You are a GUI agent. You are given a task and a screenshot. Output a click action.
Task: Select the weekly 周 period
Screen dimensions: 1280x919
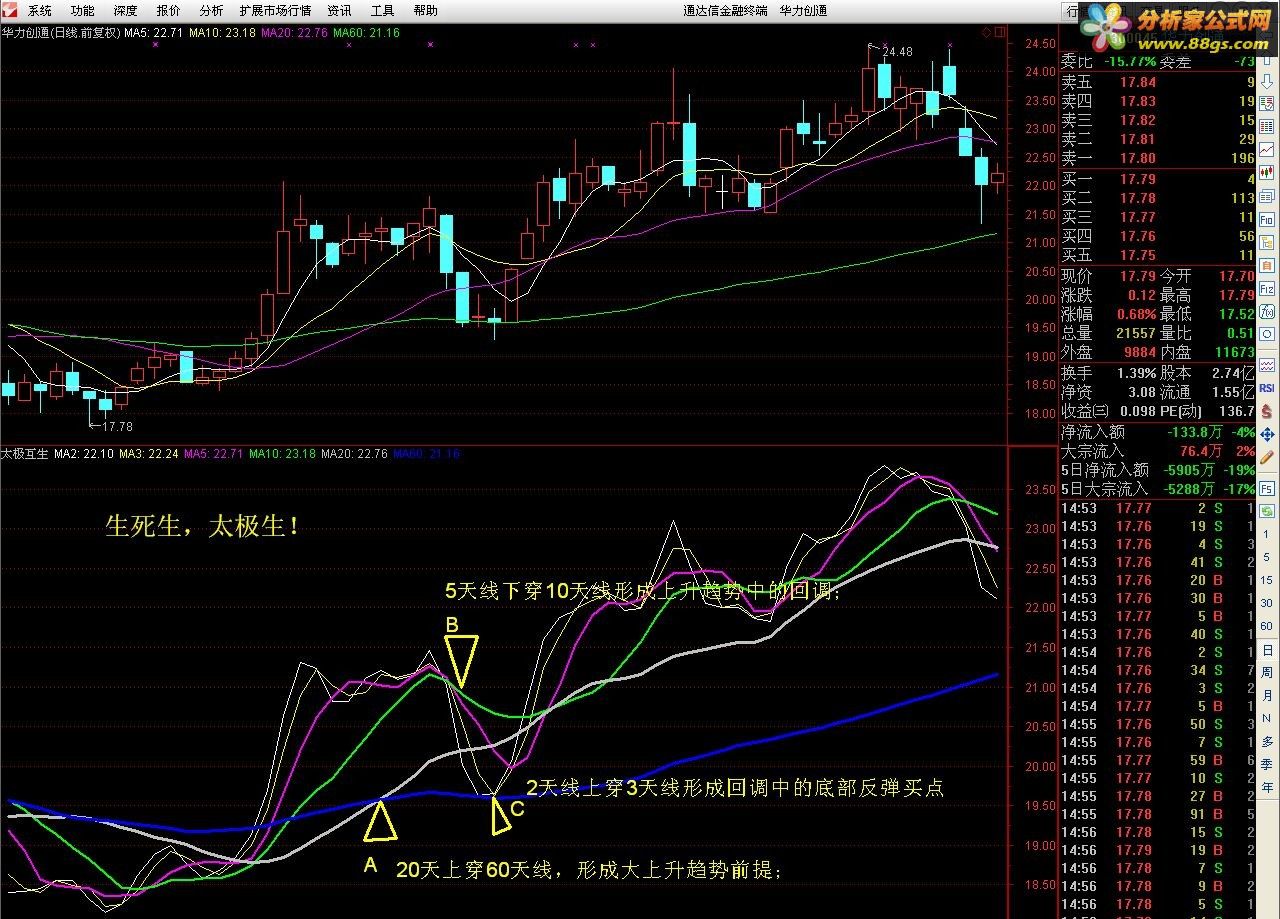(x=1267, y=673)
